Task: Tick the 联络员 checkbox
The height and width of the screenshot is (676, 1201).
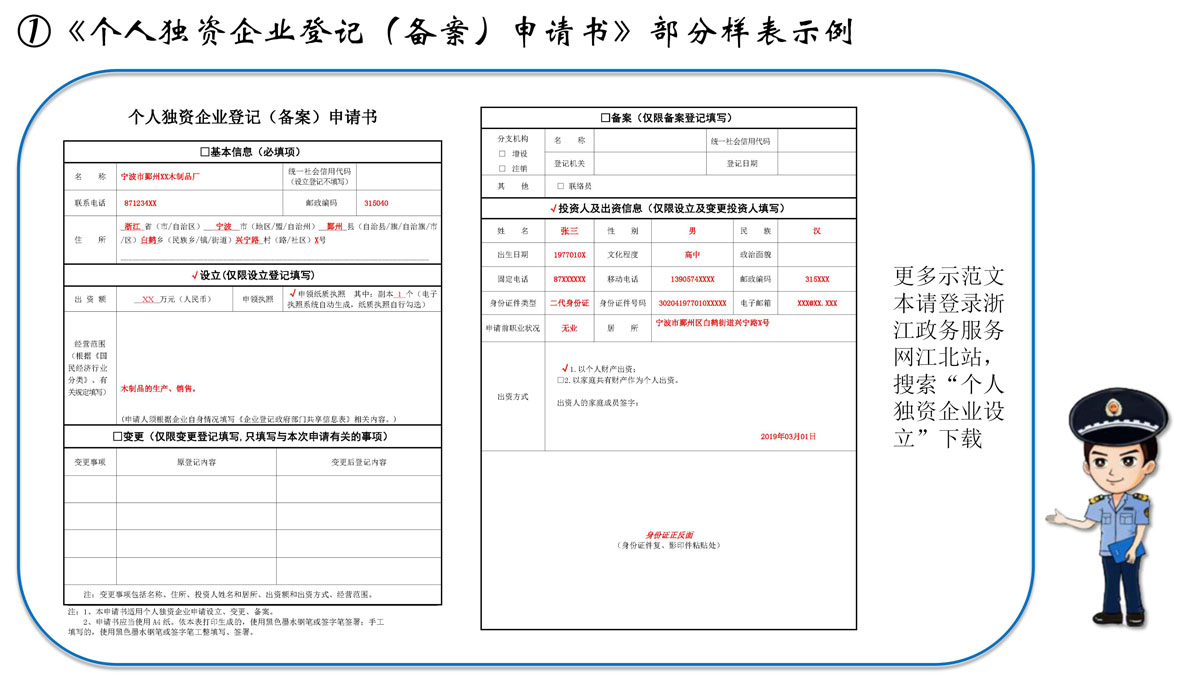Action: [x=560, y=187]
